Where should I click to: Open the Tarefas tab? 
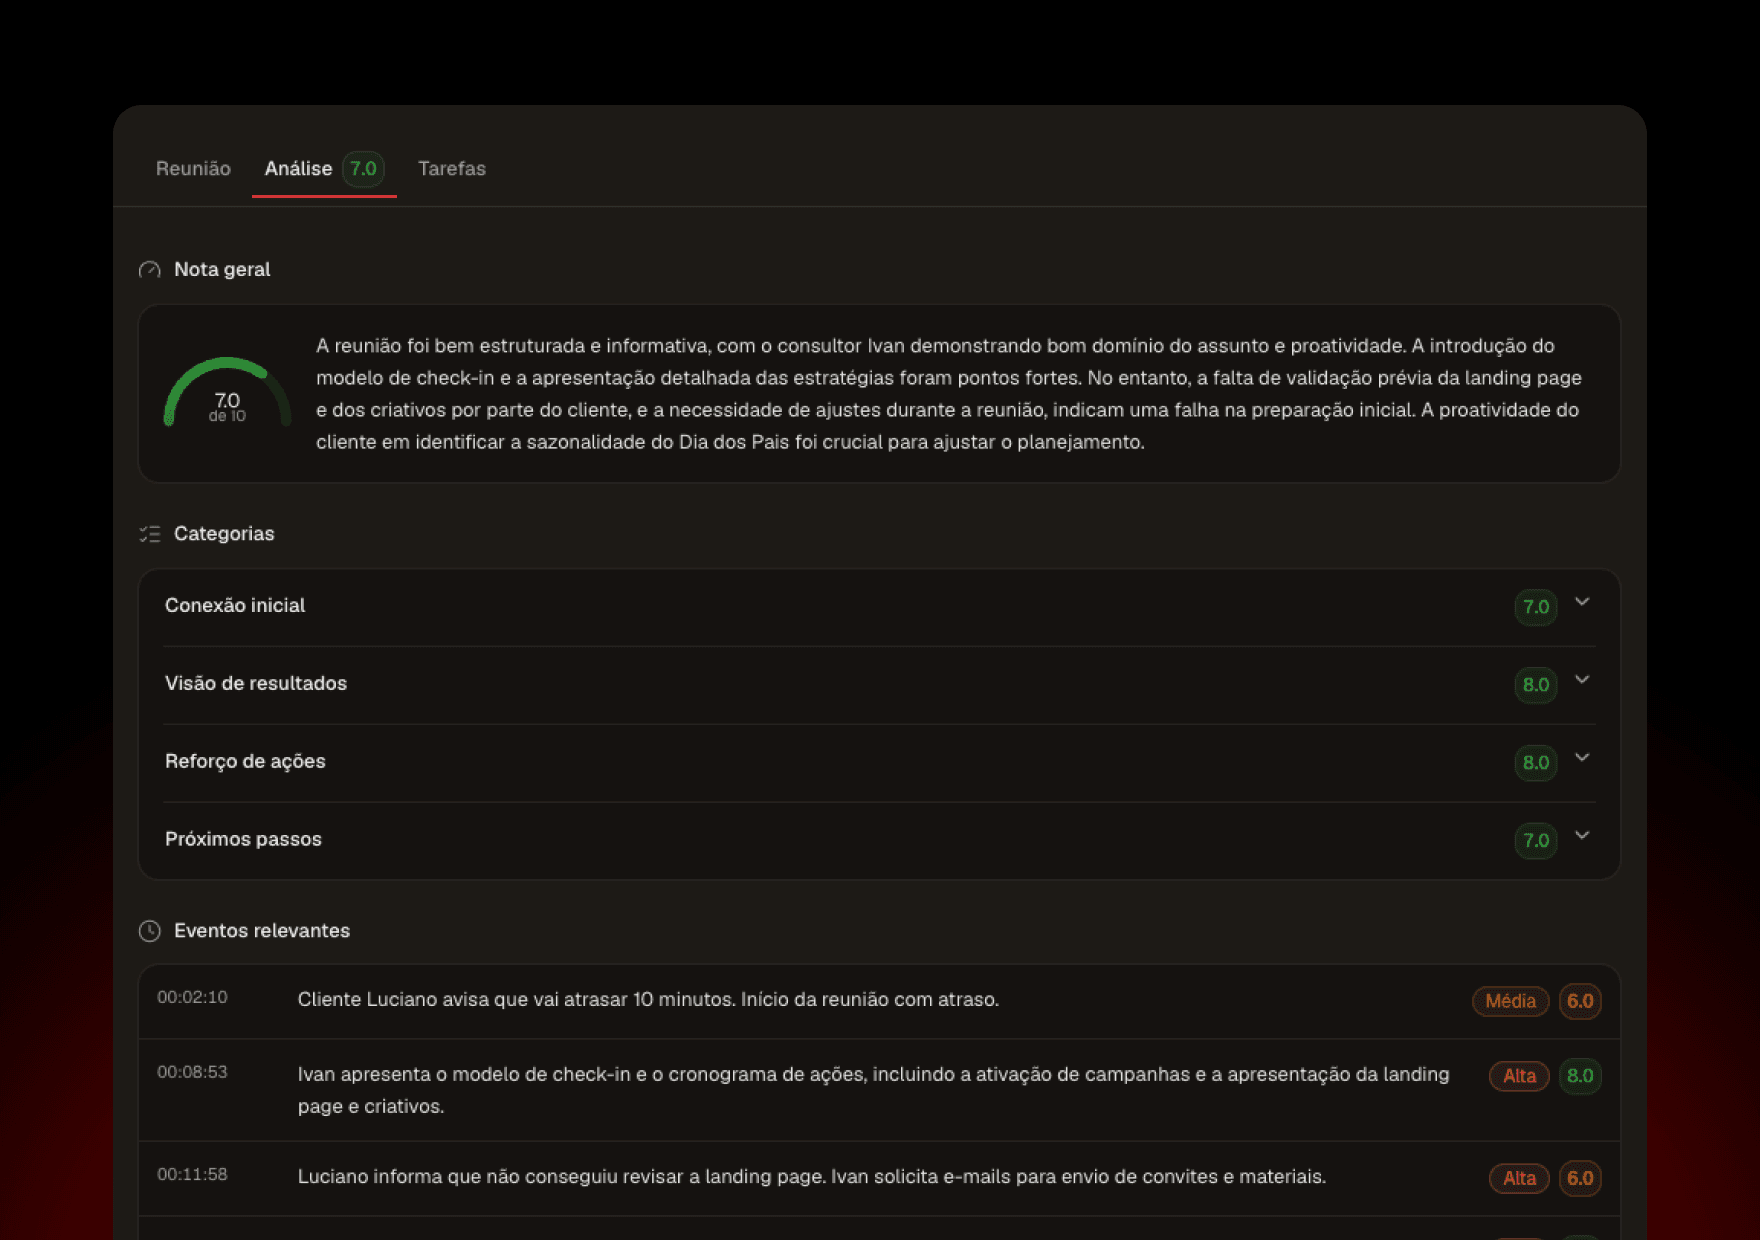(x=452, y=169)
